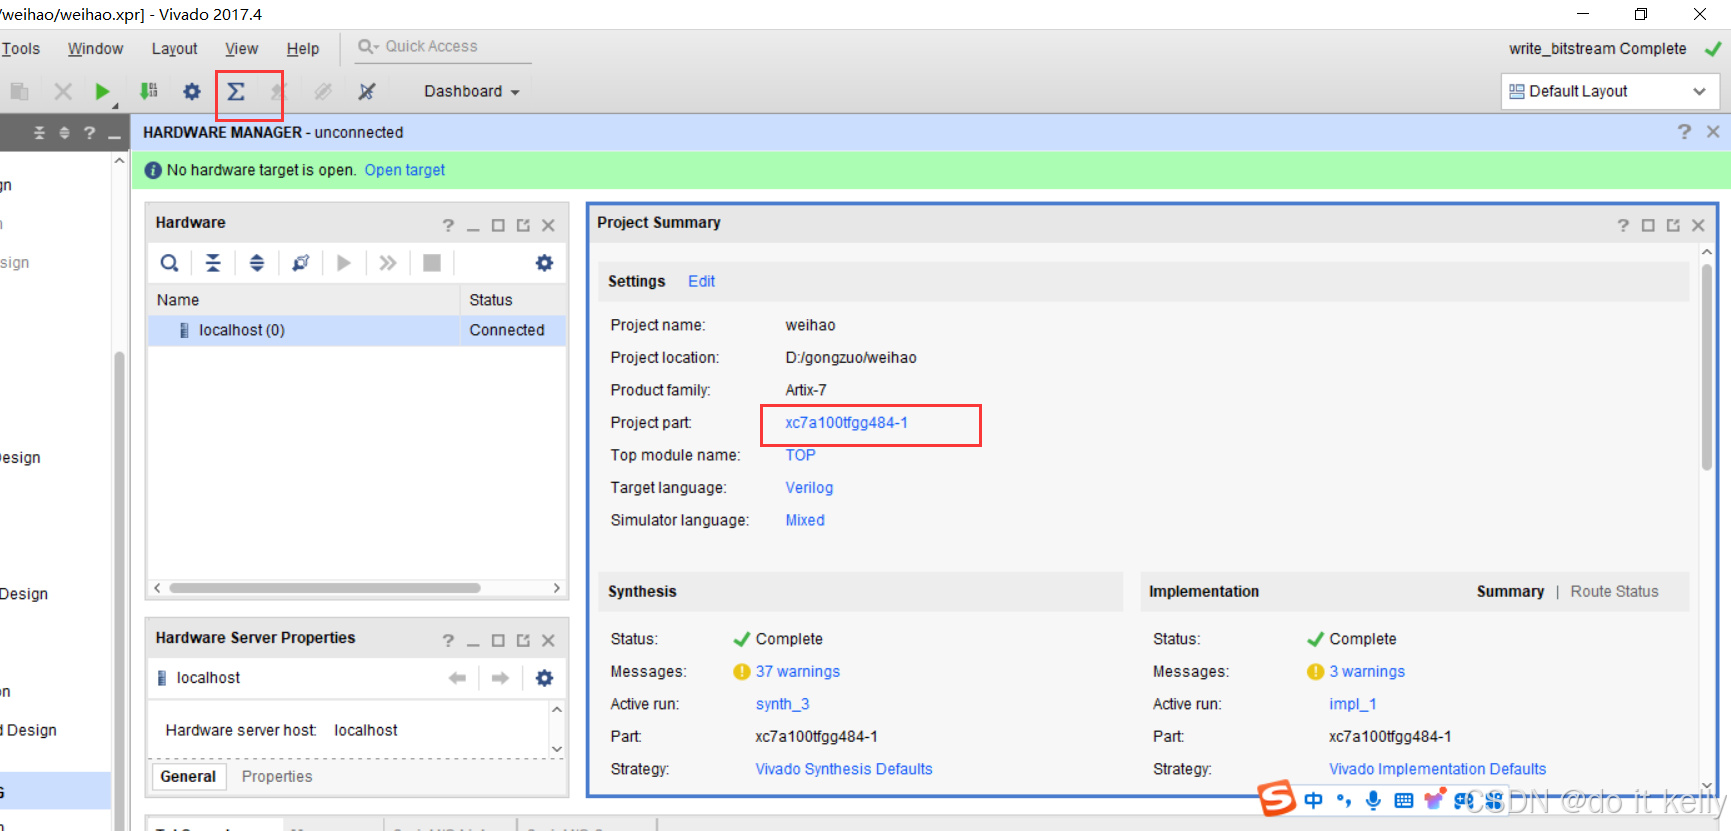Viewport: 1731px width, 831px height.
Task: Click the green Run toolbar icon
Action: click(x=102, y=92)
